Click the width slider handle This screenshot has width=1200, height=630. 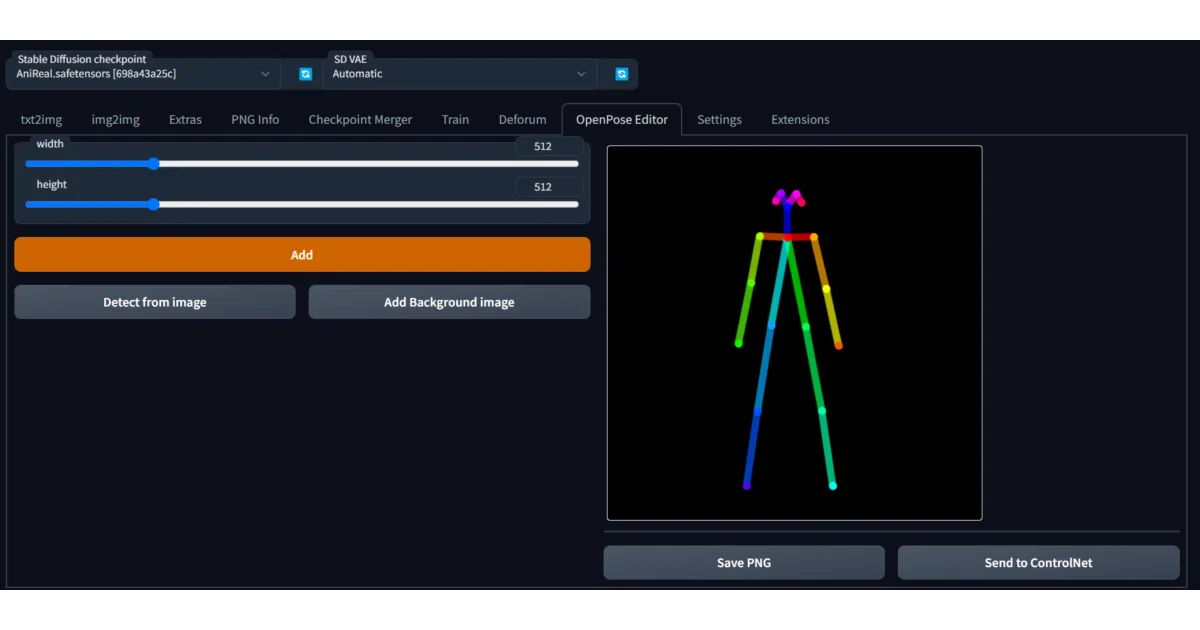click(x=153, y=164)
